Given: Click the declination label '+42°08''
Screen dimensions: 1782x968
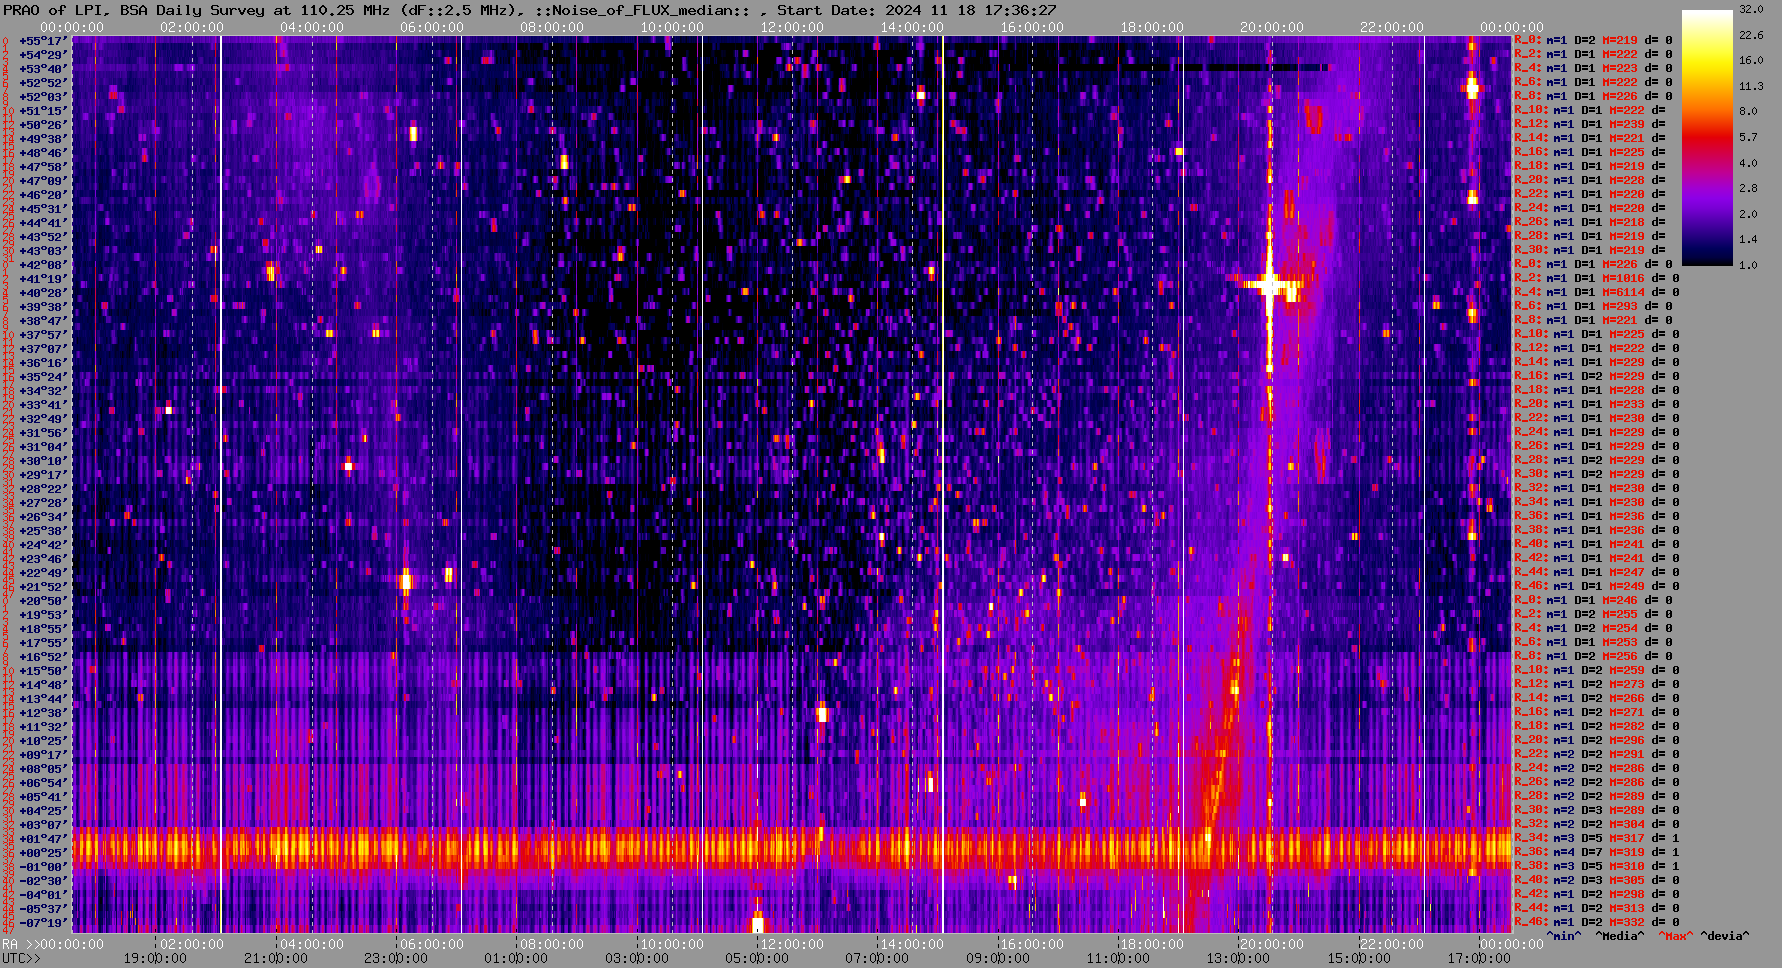Looking at the screenshot, I should (43, 264).
